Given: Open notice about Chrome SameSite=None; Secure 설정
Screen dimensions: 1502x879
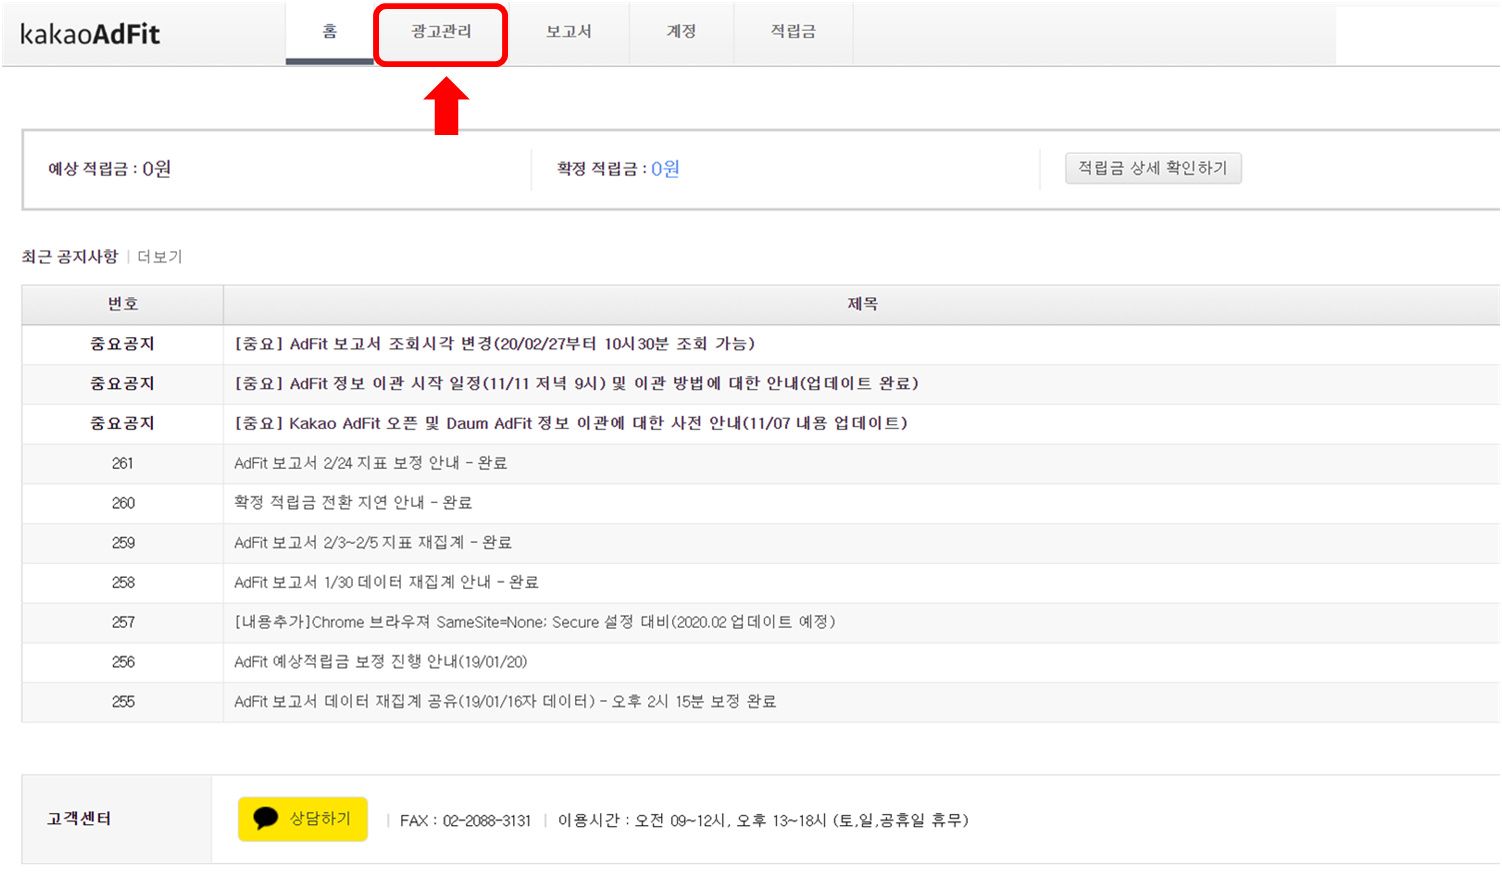Looking at the screenshot, I should click(x=535, y=622).
